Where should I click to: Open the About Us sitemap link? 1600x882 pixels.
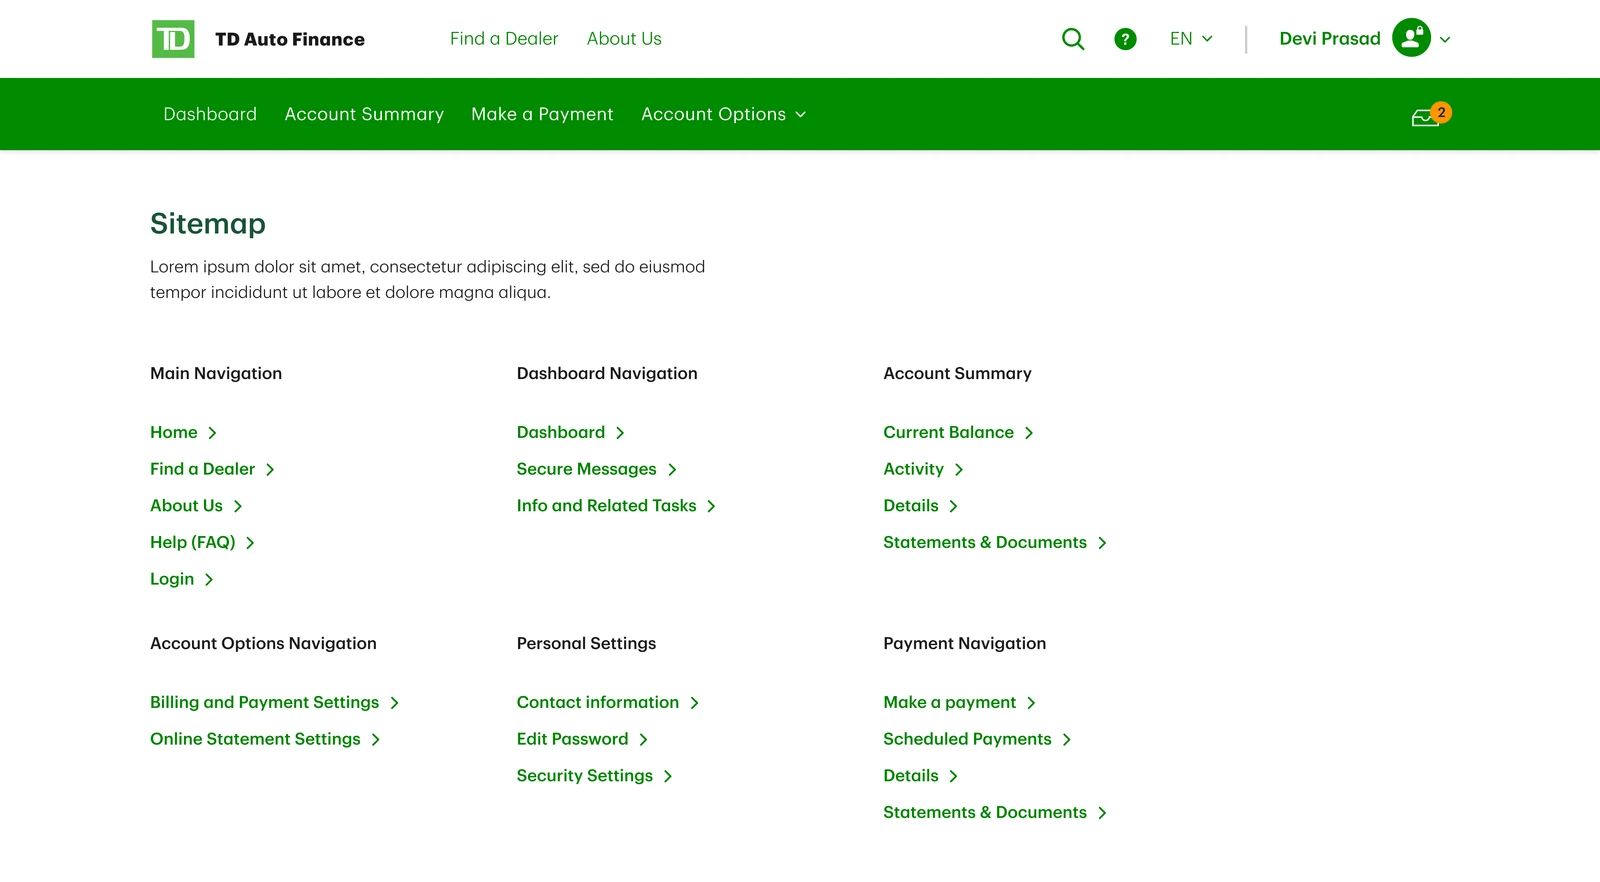click(x=196, y=506)
